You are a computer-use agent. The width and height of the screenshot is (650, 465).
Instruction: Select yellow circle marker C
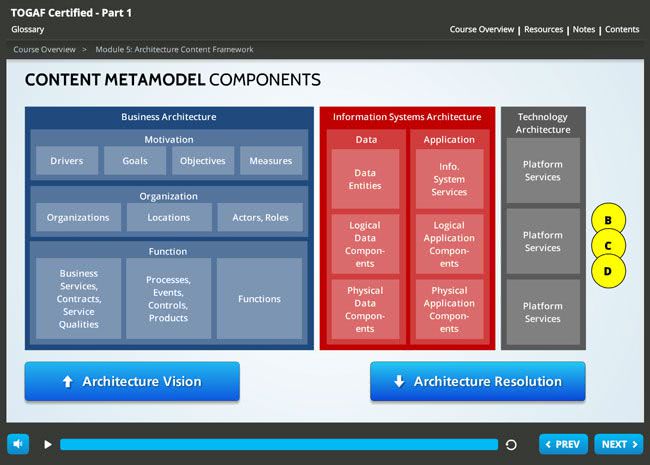pos(608,245)
